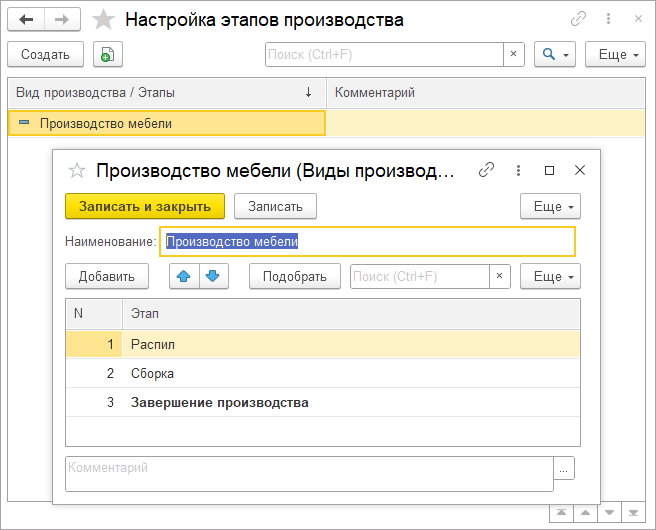This screenshot has width=656, height=530.
Task: Move stage down with arrow button
Action: 213,276
